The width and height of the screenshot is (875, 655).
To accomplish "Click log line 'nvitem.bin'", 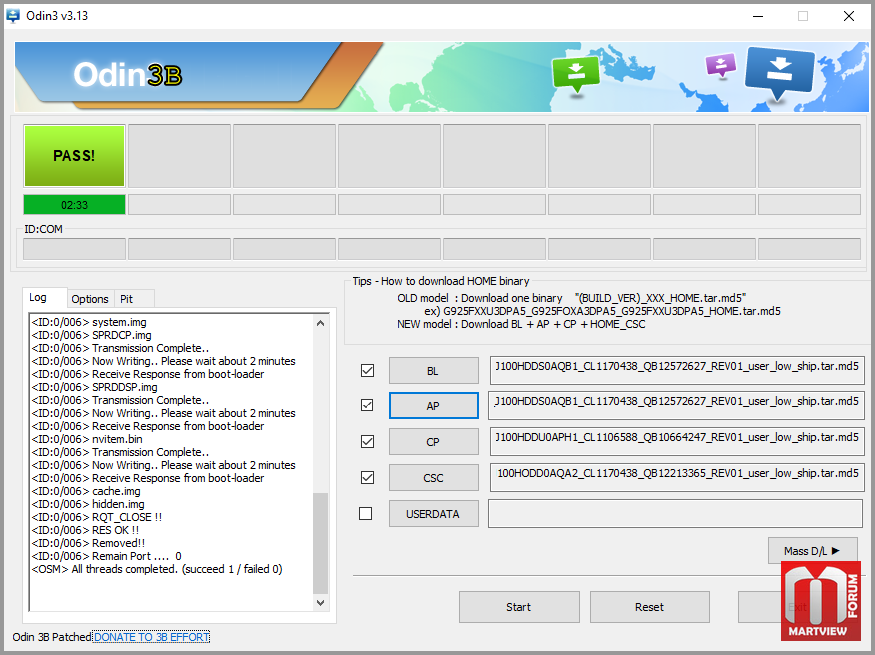I will (87, 439).
